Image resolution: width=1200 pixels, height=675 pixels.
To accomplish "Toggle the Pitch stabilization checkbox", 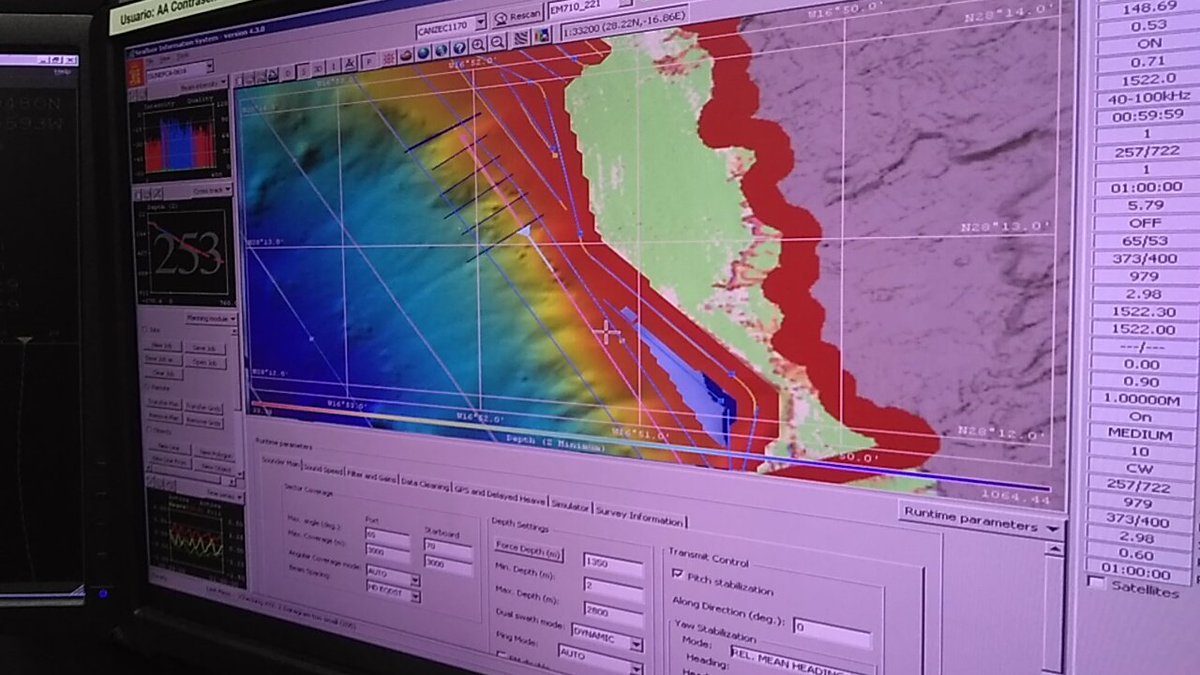I will [x=680, y=574].
